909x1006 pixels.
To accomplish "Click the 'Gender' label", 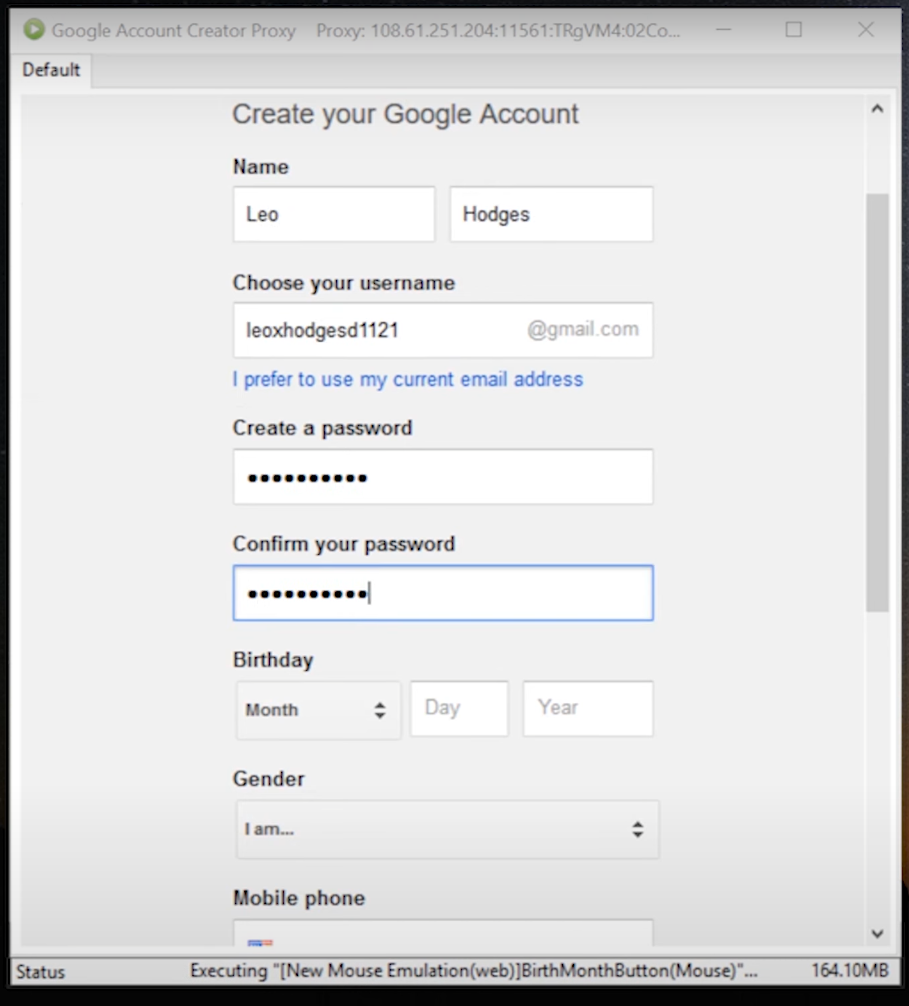I will point(269,779).
